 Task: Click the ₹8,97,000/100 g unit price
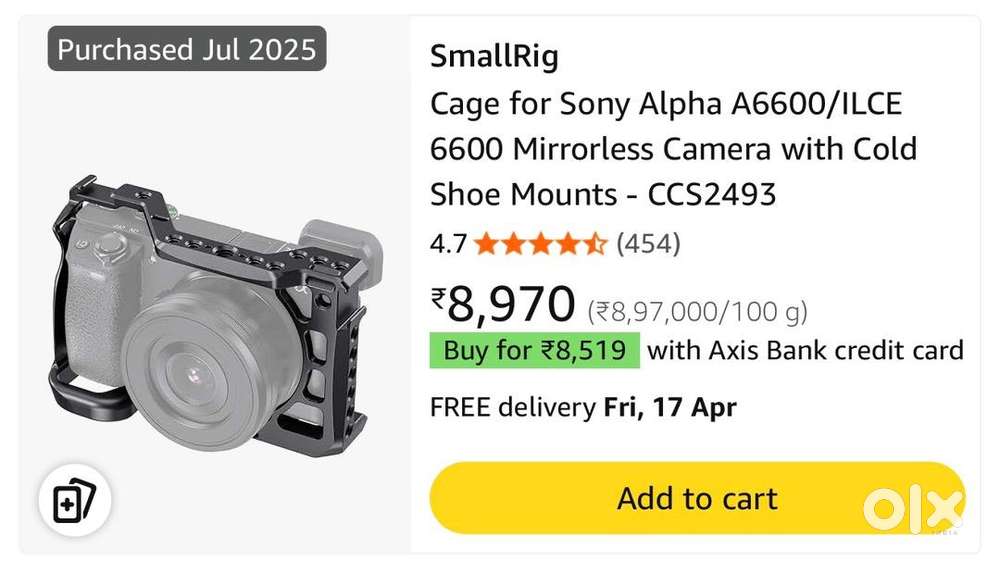click(697, 312)
